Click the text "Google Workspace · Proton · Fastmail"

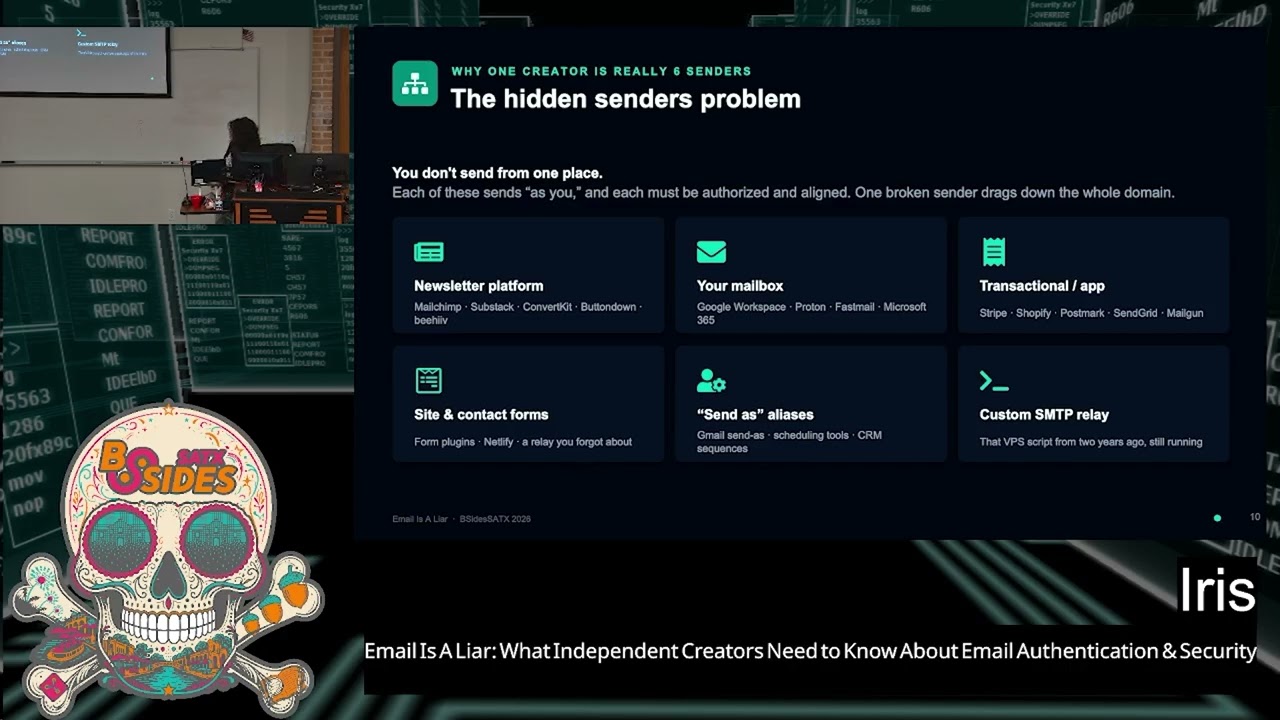787,307
